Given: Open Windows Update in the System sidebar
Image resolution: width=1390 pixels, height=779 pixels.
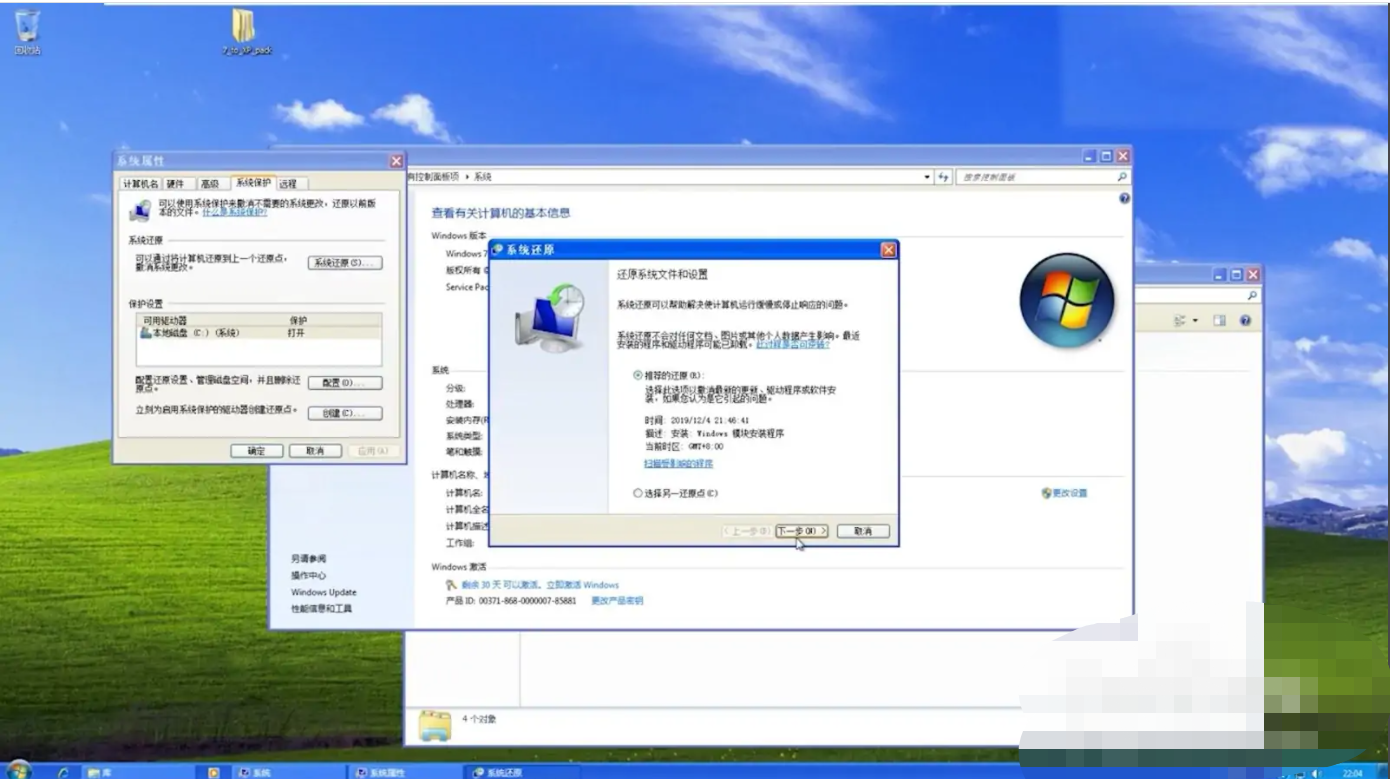Looking at the screenshot, I should [324, 592].
